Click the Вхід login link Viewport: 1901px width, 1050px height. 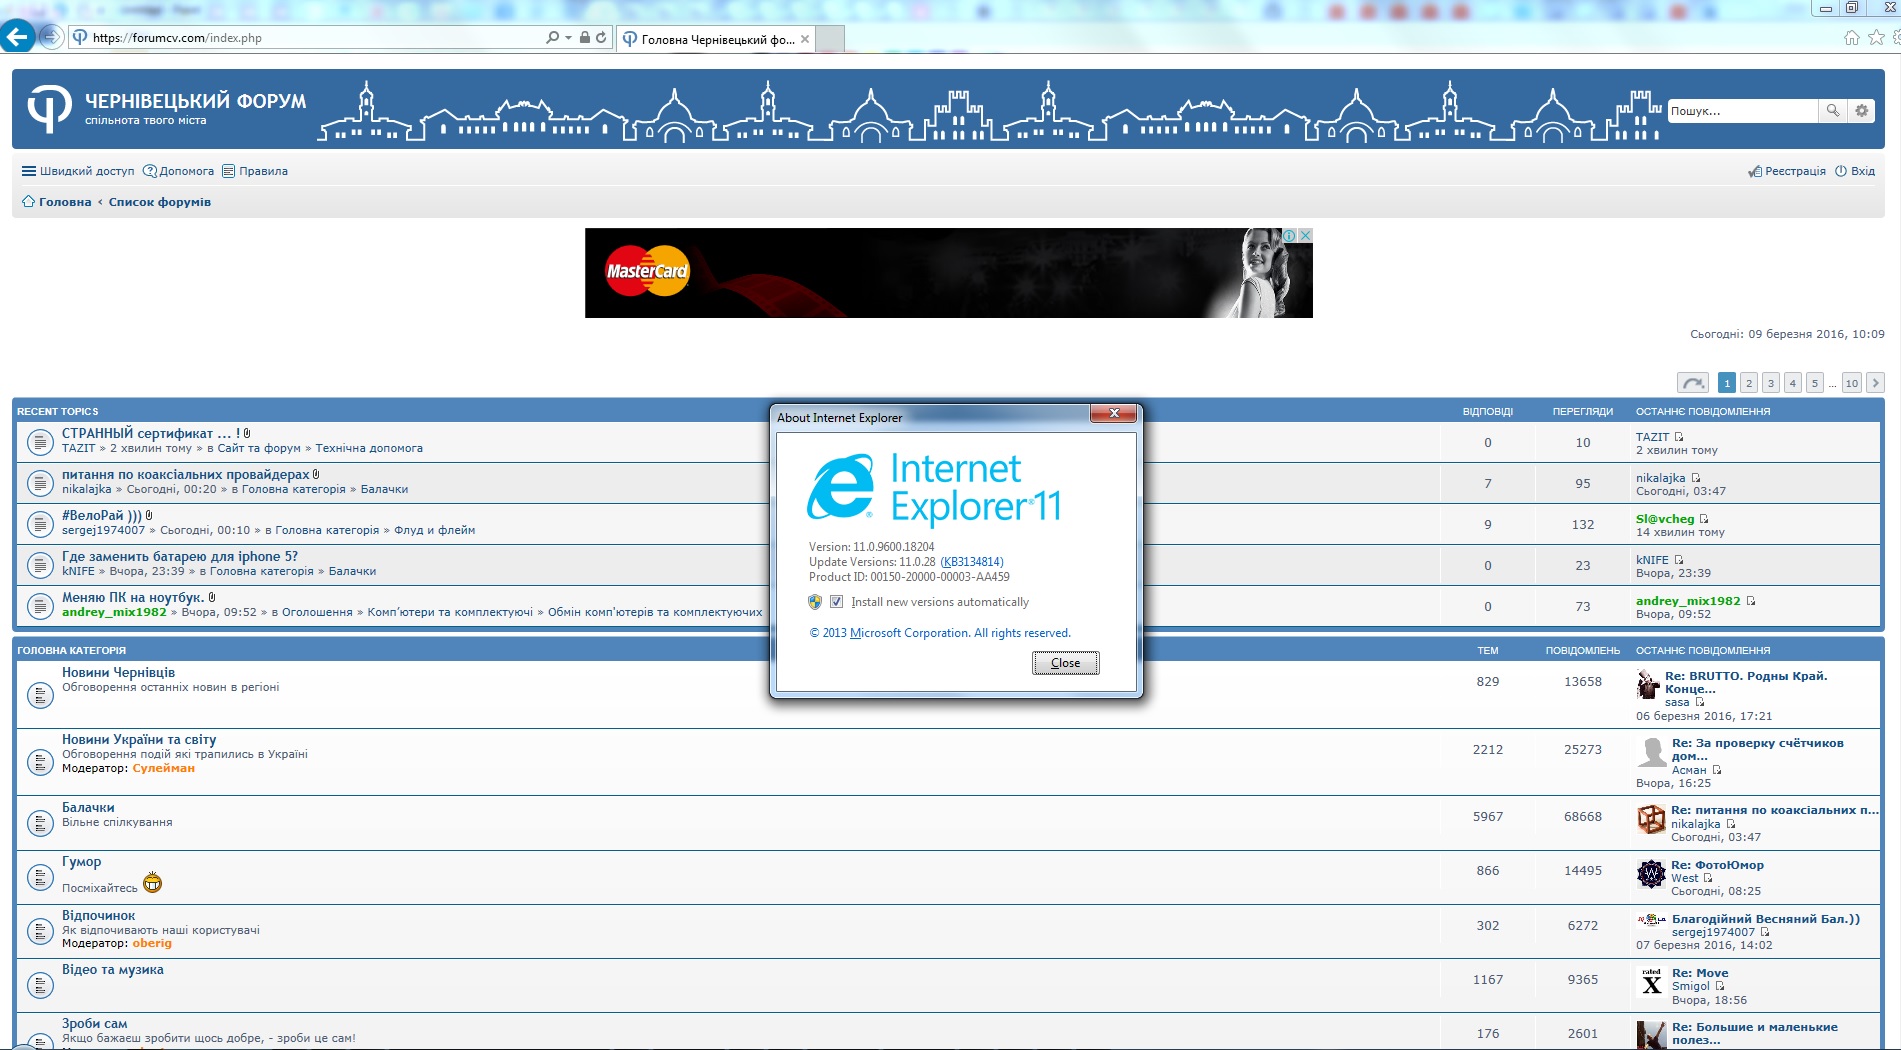click(1855, 171)
